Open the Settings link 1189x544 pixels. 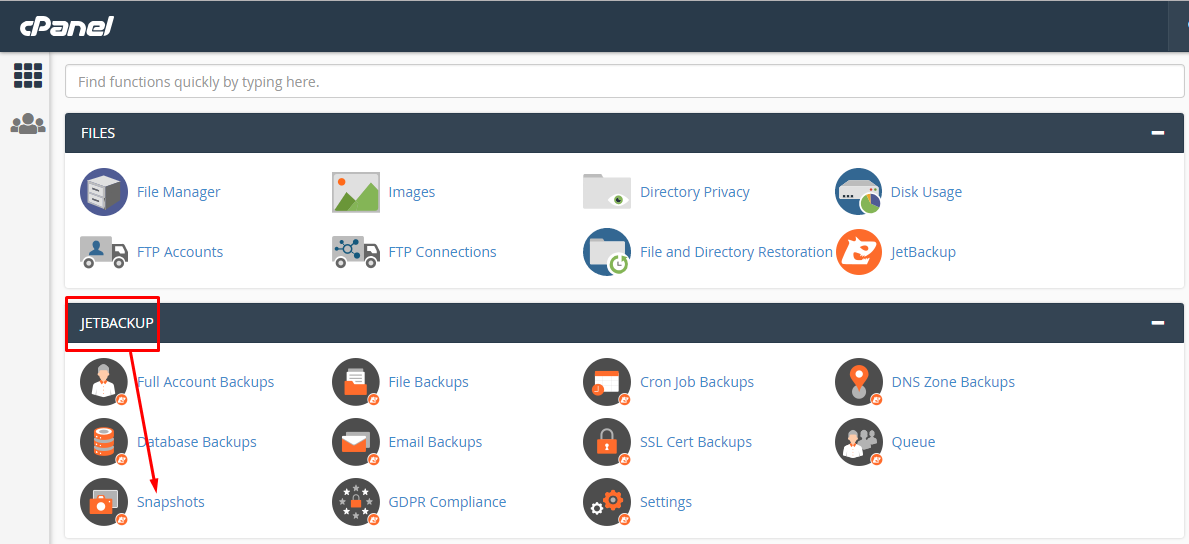point(666,502)
